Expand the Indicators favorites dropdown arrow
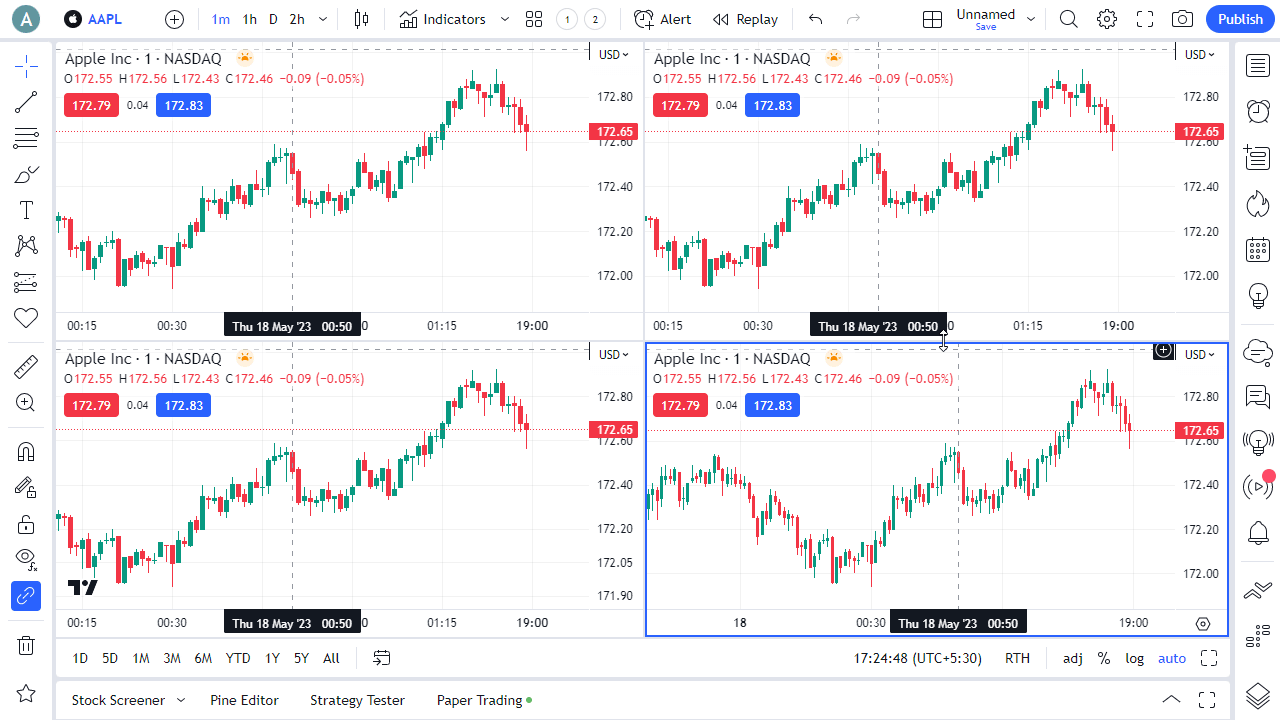Image resolution: width=1280 pixels, height=720 pixels. [505, 19]
